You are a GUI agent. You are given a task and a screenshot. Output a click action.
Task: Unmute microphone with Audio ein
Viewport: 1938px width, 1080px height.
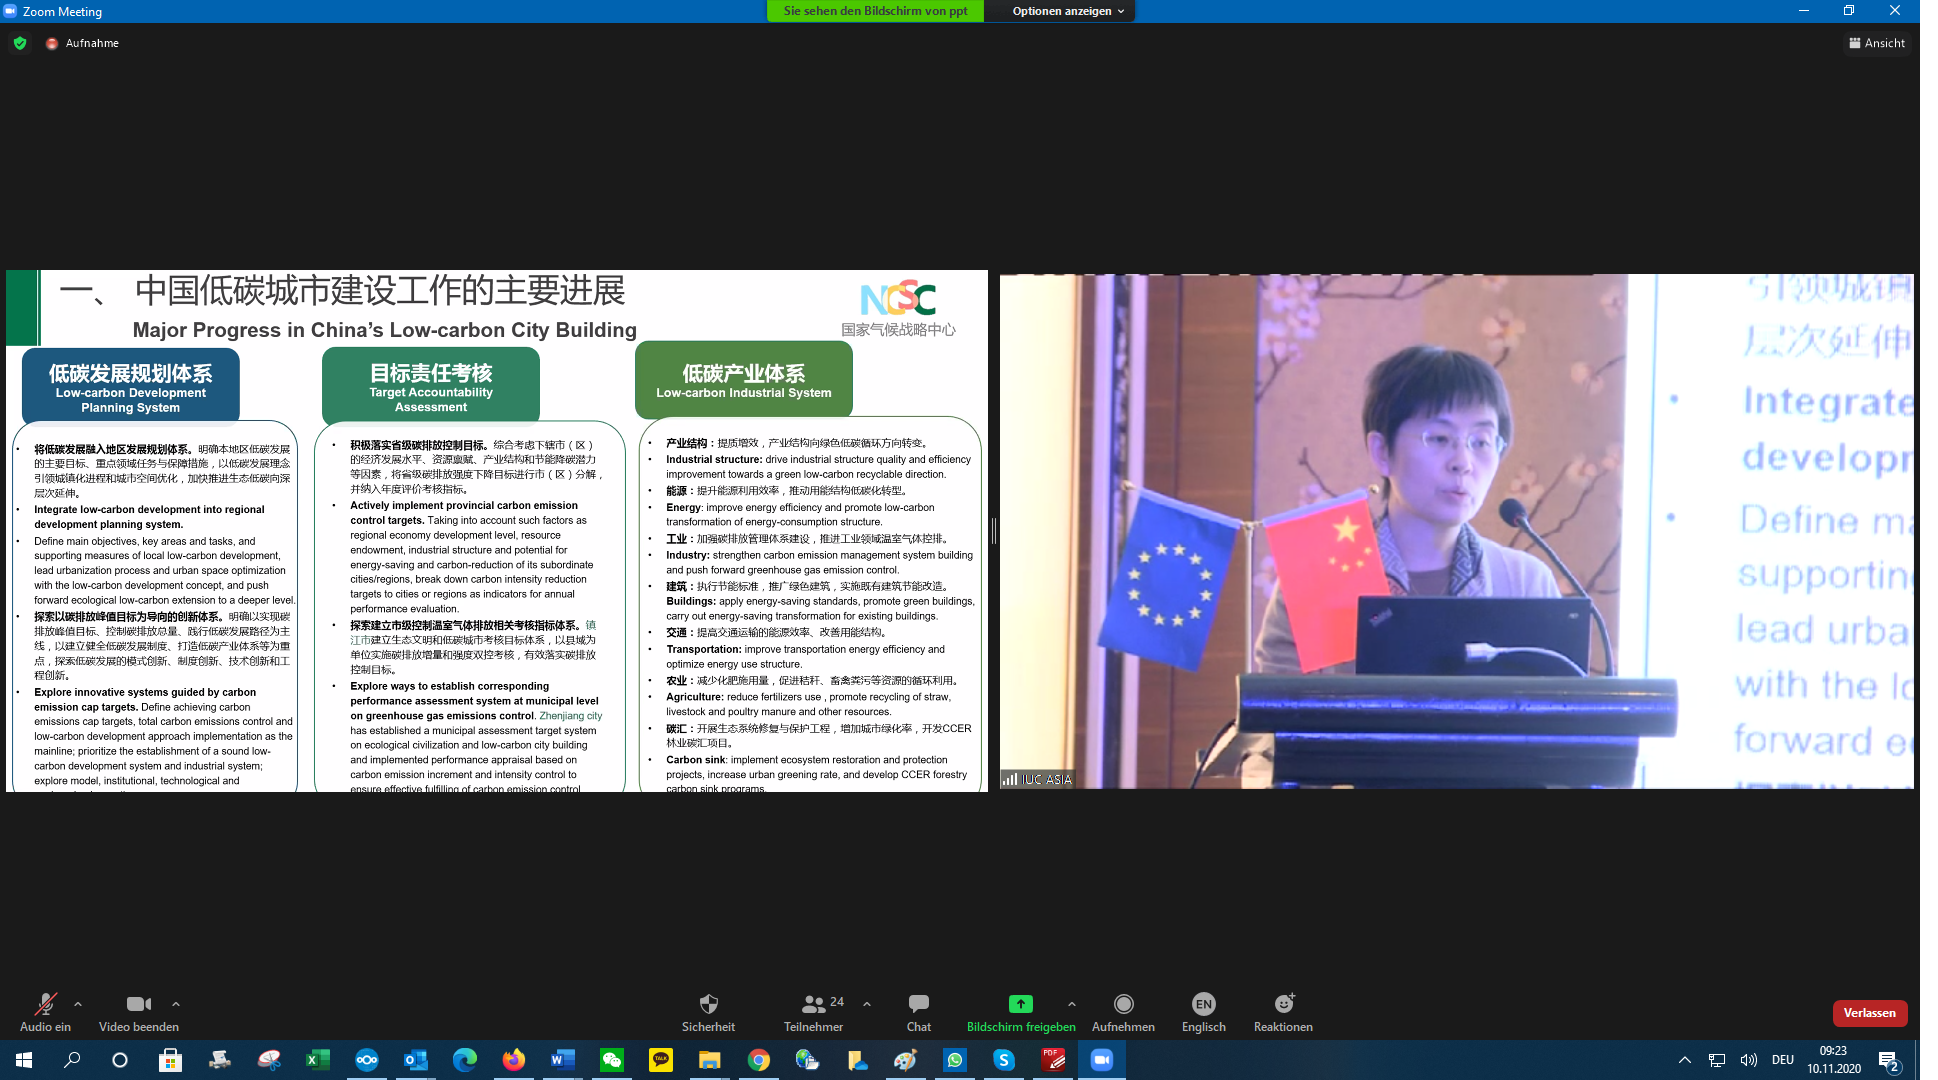45,1004
